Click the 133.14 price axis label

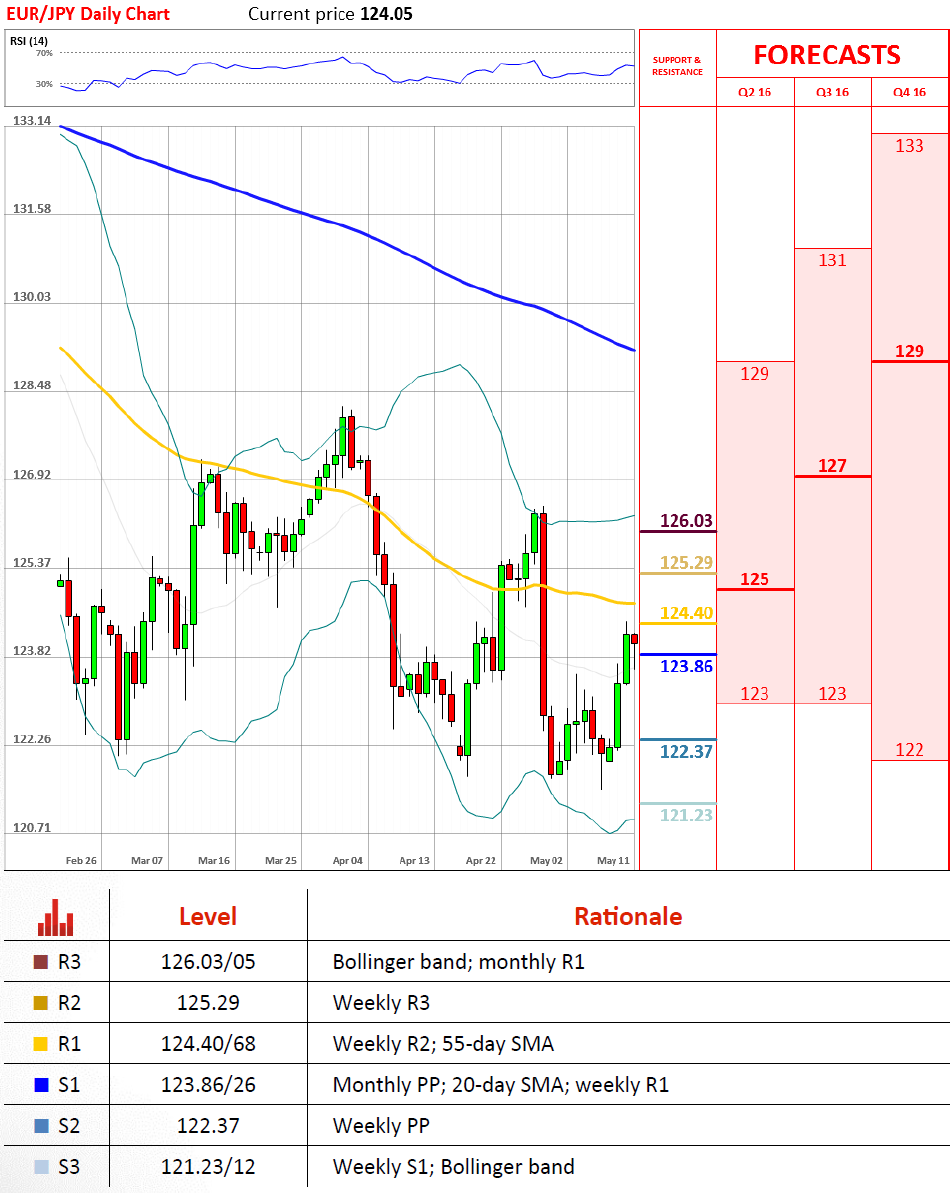(x=32, y=121)
